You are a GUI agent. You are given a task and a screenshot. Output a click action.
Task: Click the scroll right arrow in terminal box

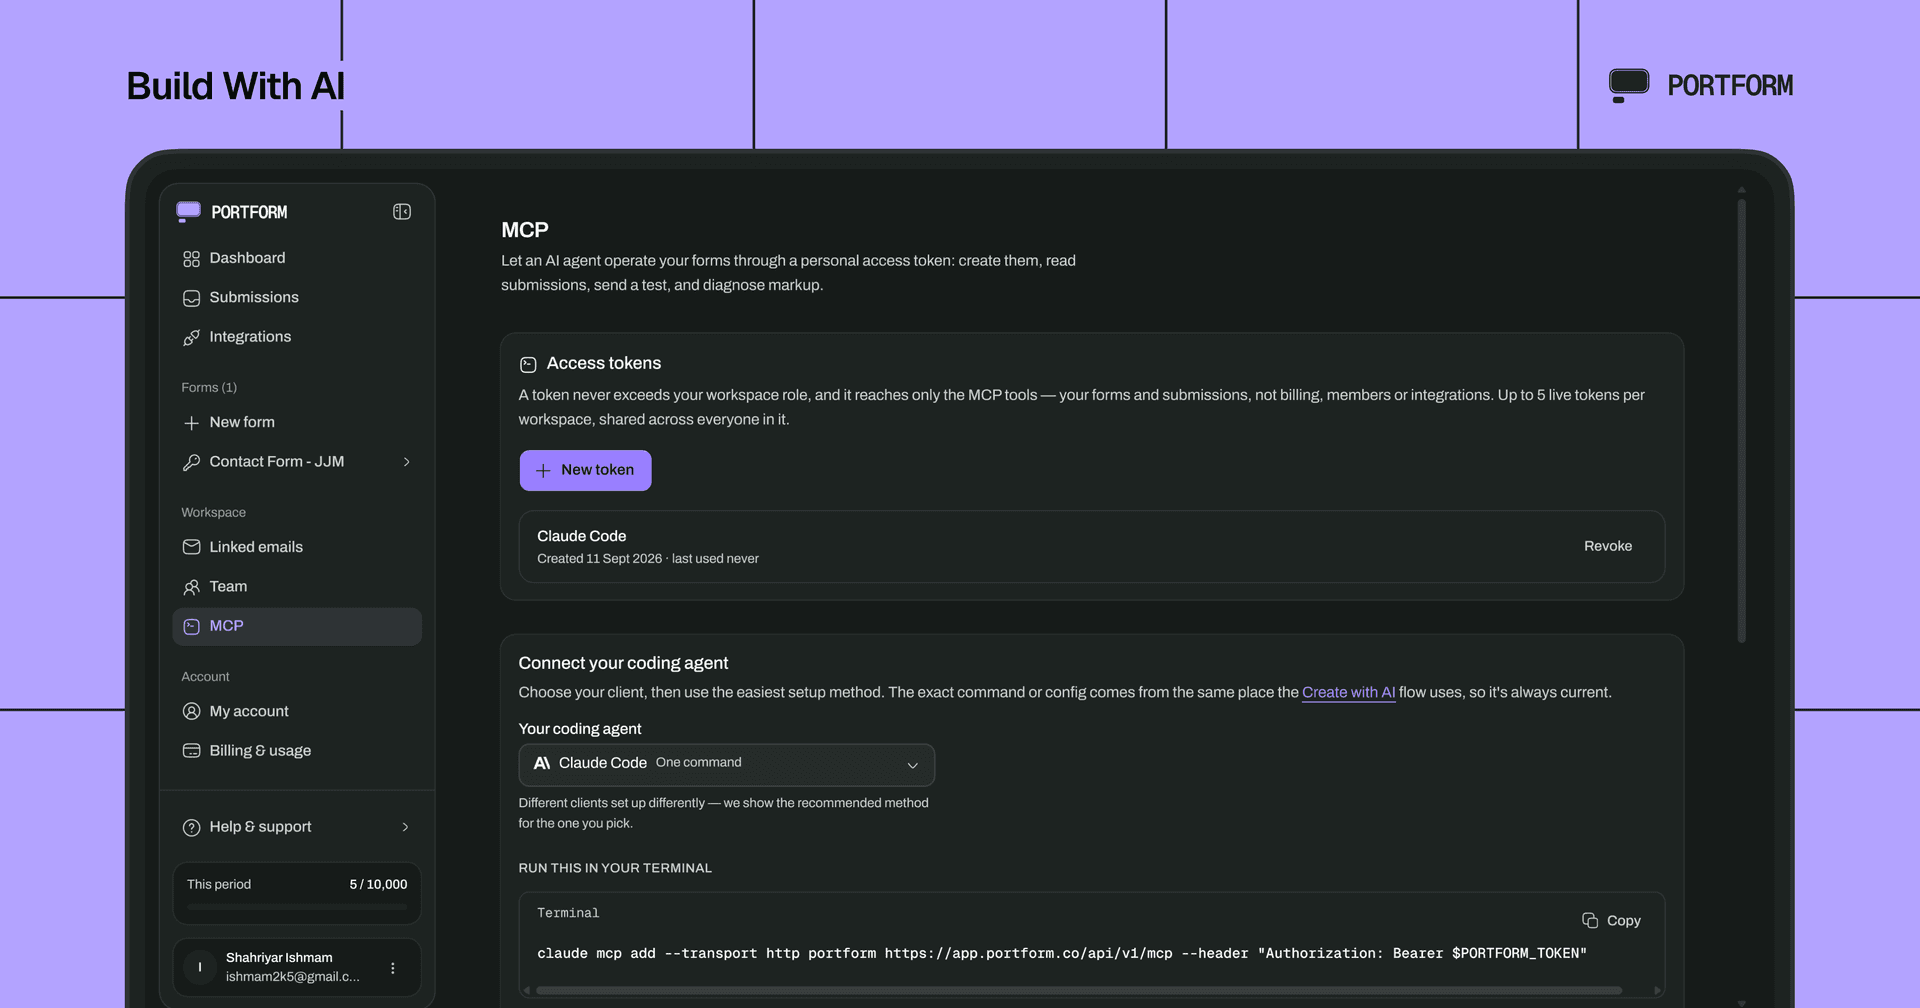pos(1657,991)
